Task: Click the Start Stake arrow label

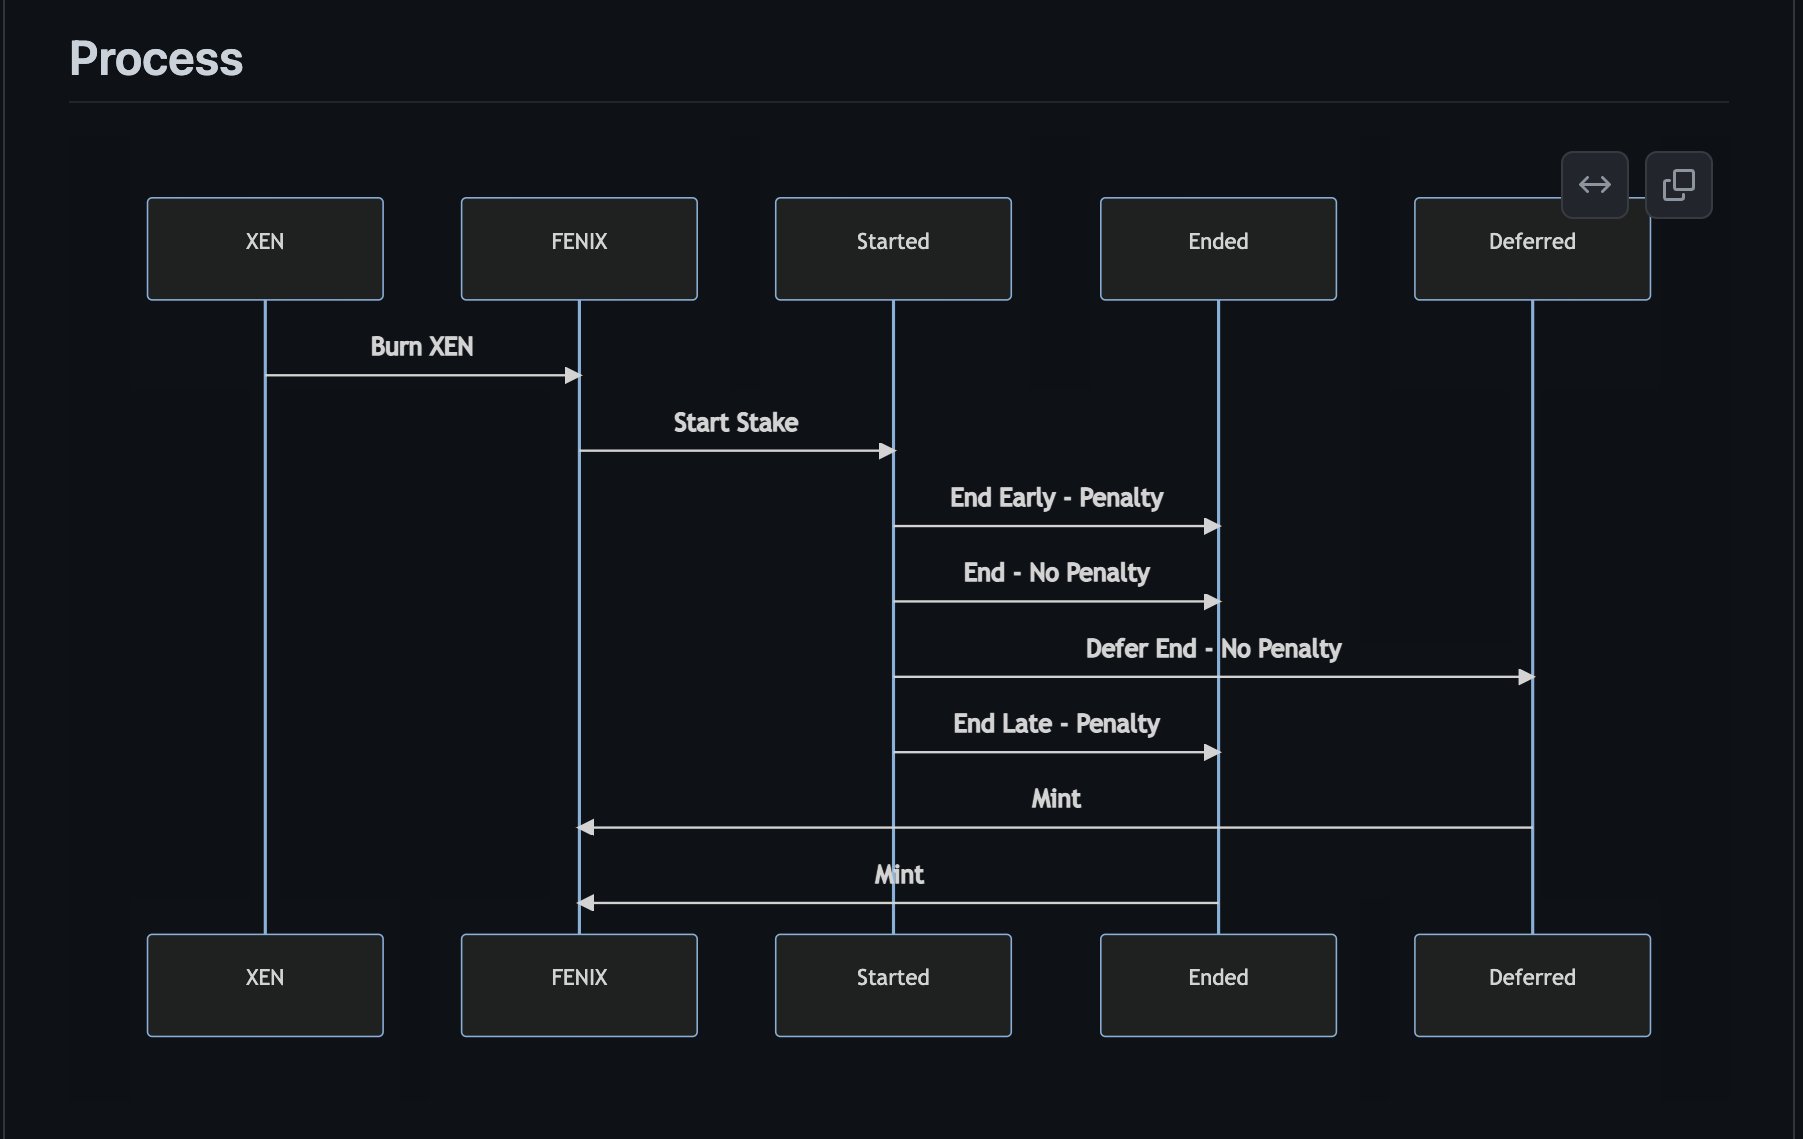Action: click(736, 422)
